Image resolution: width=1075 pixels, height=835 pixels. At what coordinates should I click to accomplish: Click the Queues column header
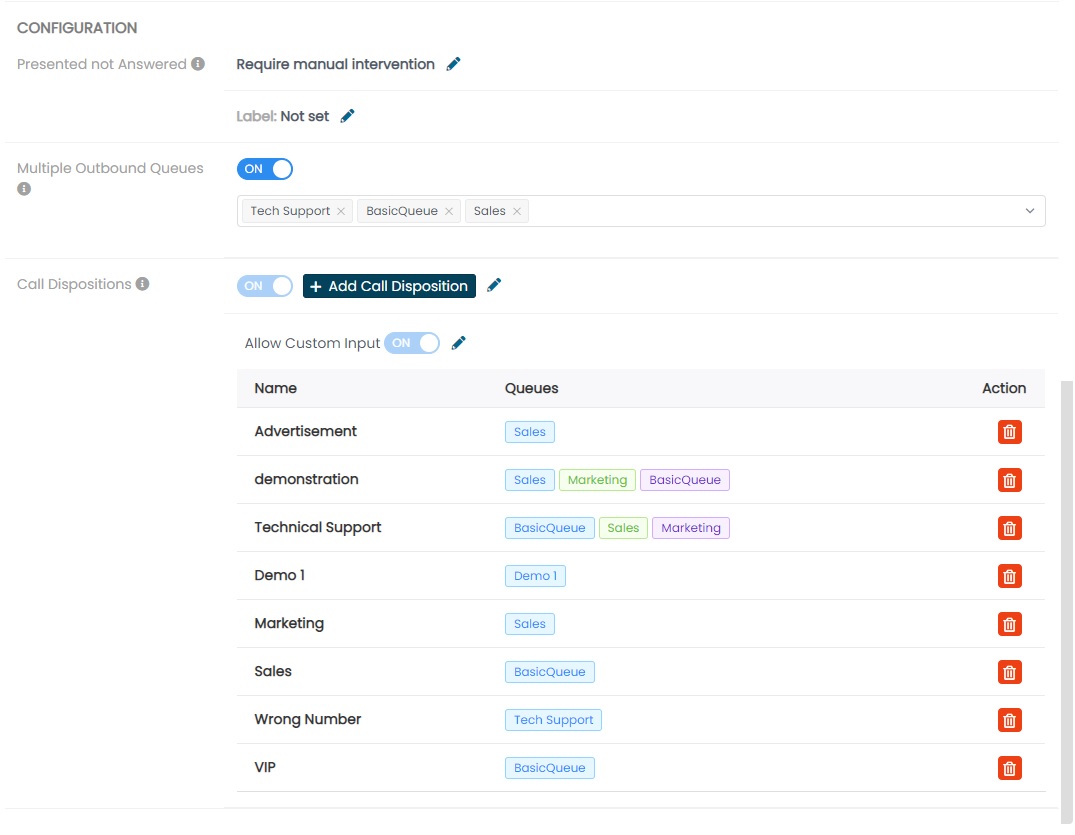point(531,388)
